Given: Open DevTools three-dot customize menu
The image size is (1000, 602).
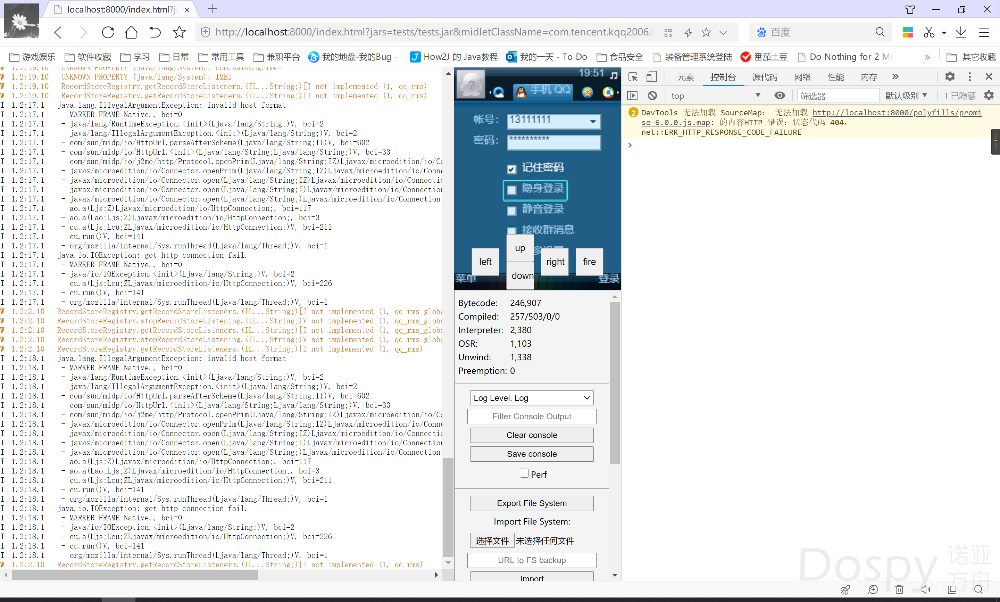Looking at the screenshot, I should [x=970, y=77].
